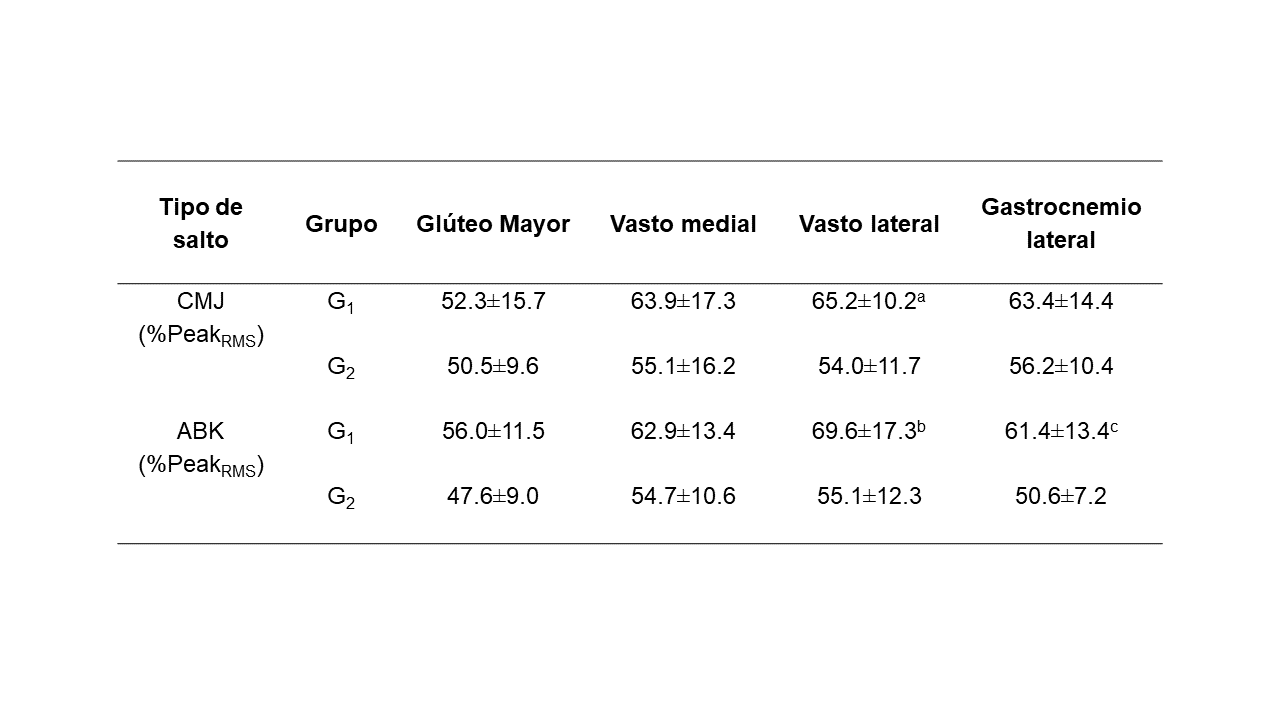The image size is (1280, 720).
Task: Select the cell showing 63.9±17.3
Action: [683, 301]
